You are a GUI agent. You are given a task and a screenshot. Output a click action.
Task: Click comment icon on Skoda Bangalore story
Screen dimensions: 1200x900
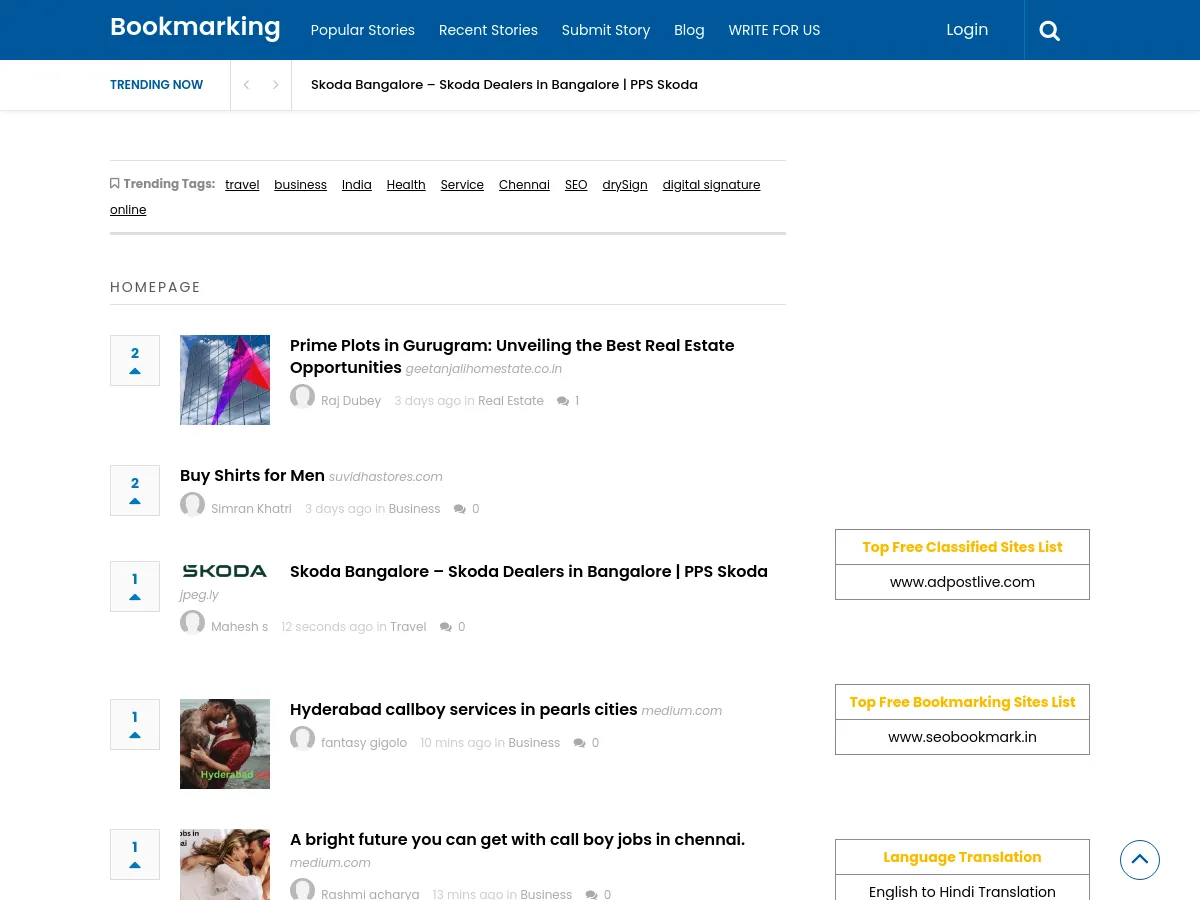[446, 626]
